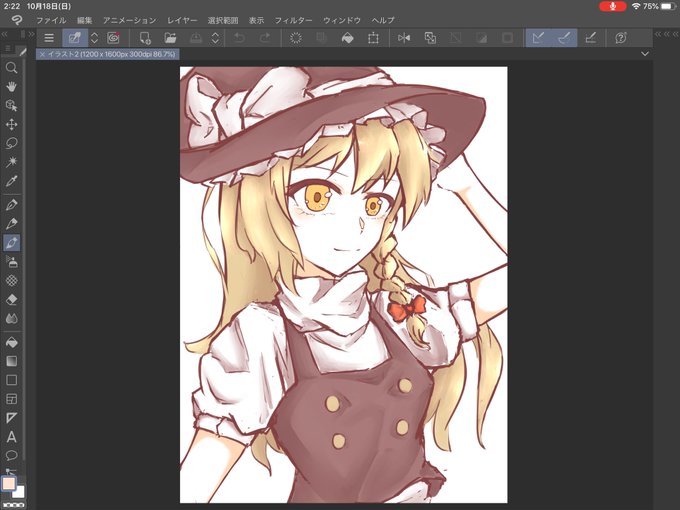Select the Hand move-canvas tool

point(11,86)
